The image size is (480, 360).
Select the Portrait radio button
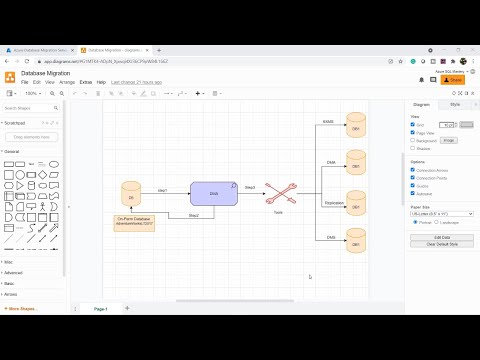[415, 222]
